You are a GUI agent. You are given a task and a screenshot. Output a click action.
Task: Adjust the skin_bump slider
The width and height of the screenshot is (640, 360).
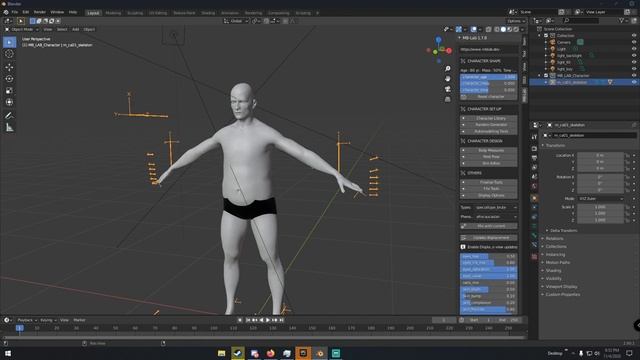coord(489,296)
